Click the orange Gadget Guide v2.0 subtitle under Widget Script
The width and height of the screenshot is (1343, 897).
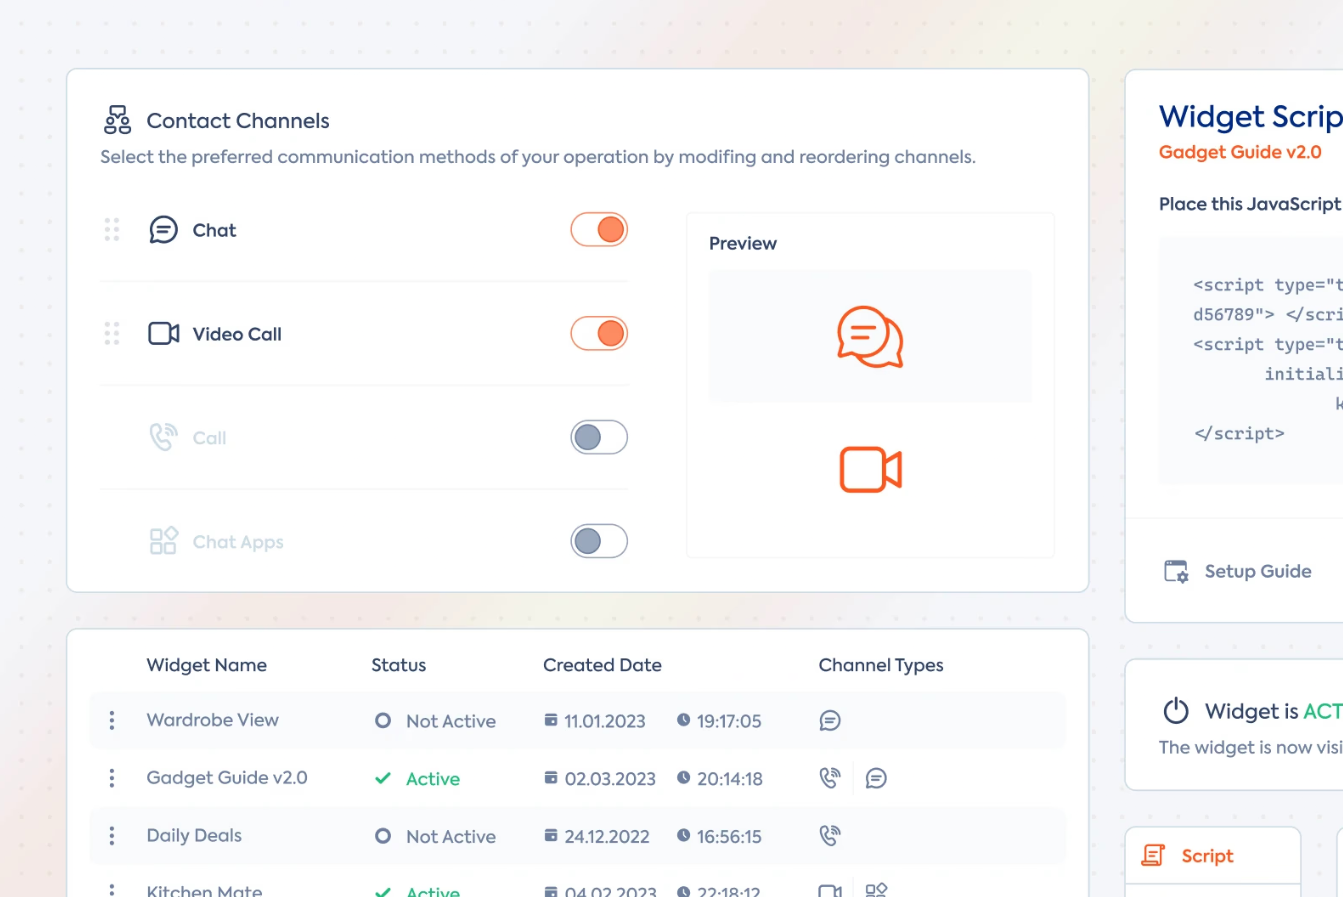point(1240,152)
